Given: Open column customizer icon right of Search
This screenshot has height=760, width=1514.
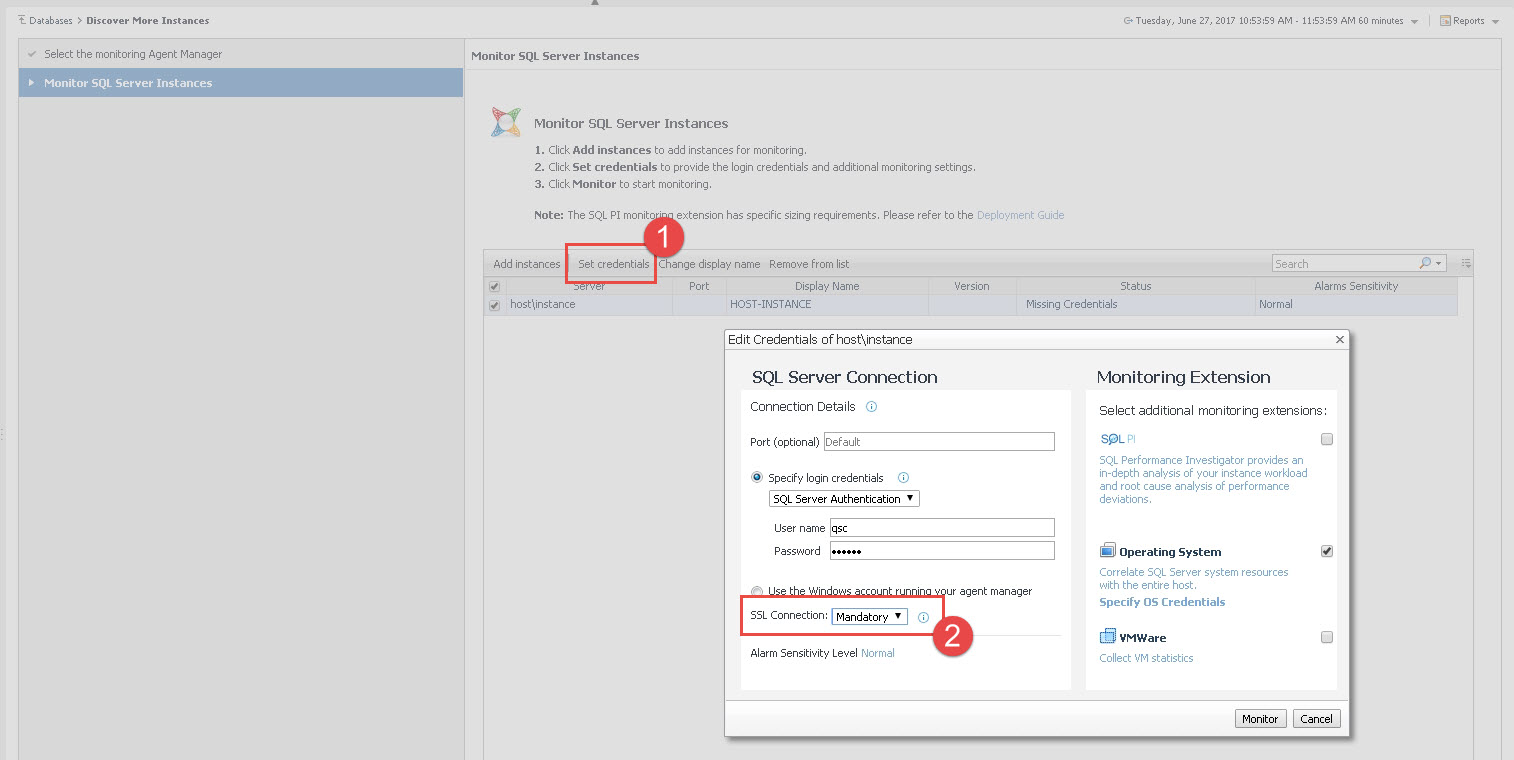Looking at the screenshot, I should click(1466, 264).
